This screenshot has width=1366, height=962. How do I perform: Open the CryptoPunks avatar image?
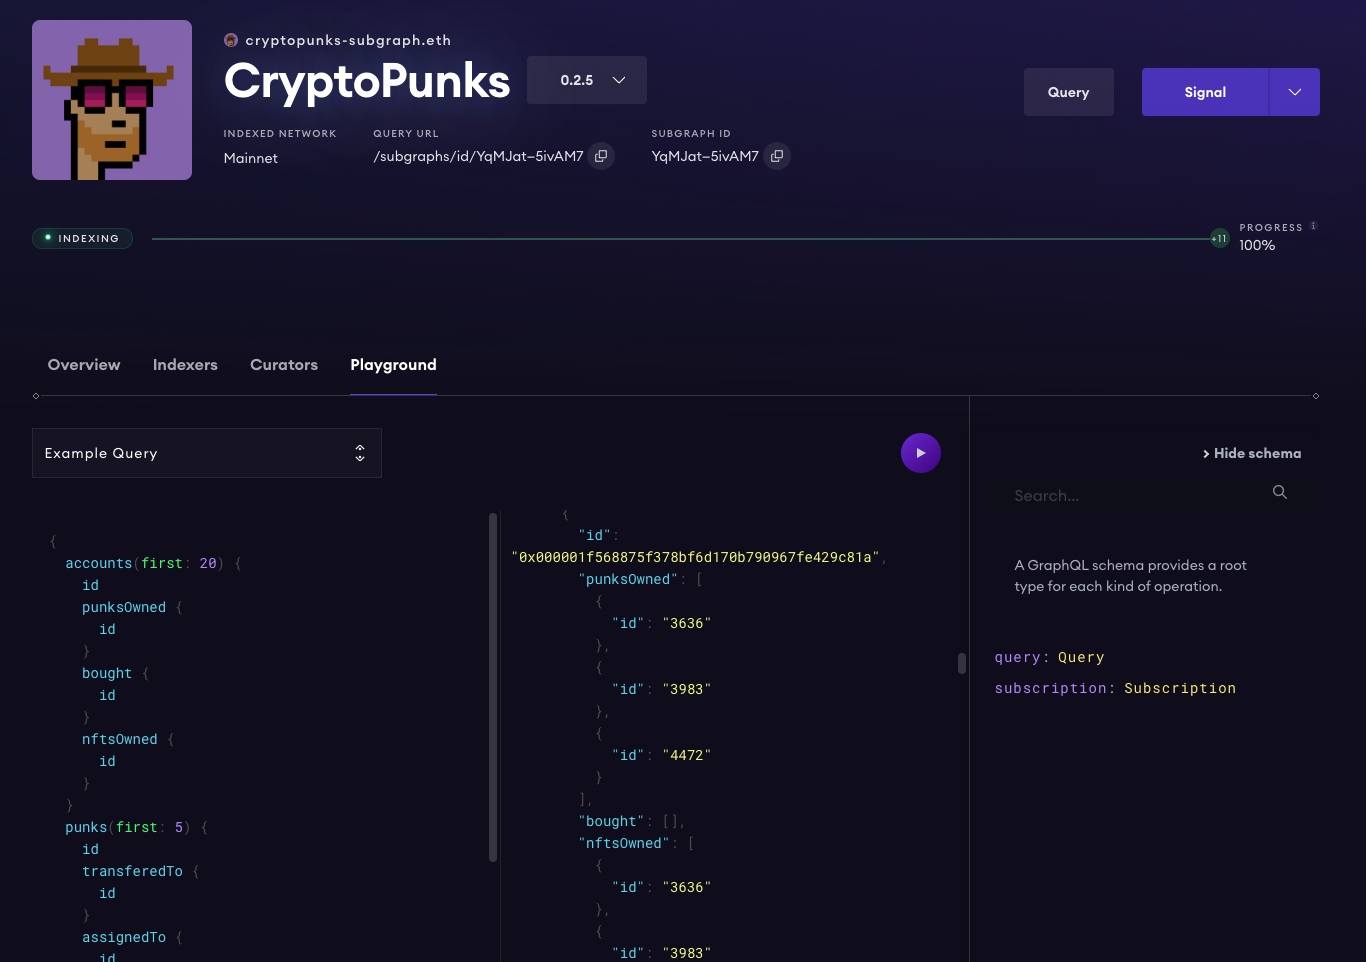coord(112,100)
